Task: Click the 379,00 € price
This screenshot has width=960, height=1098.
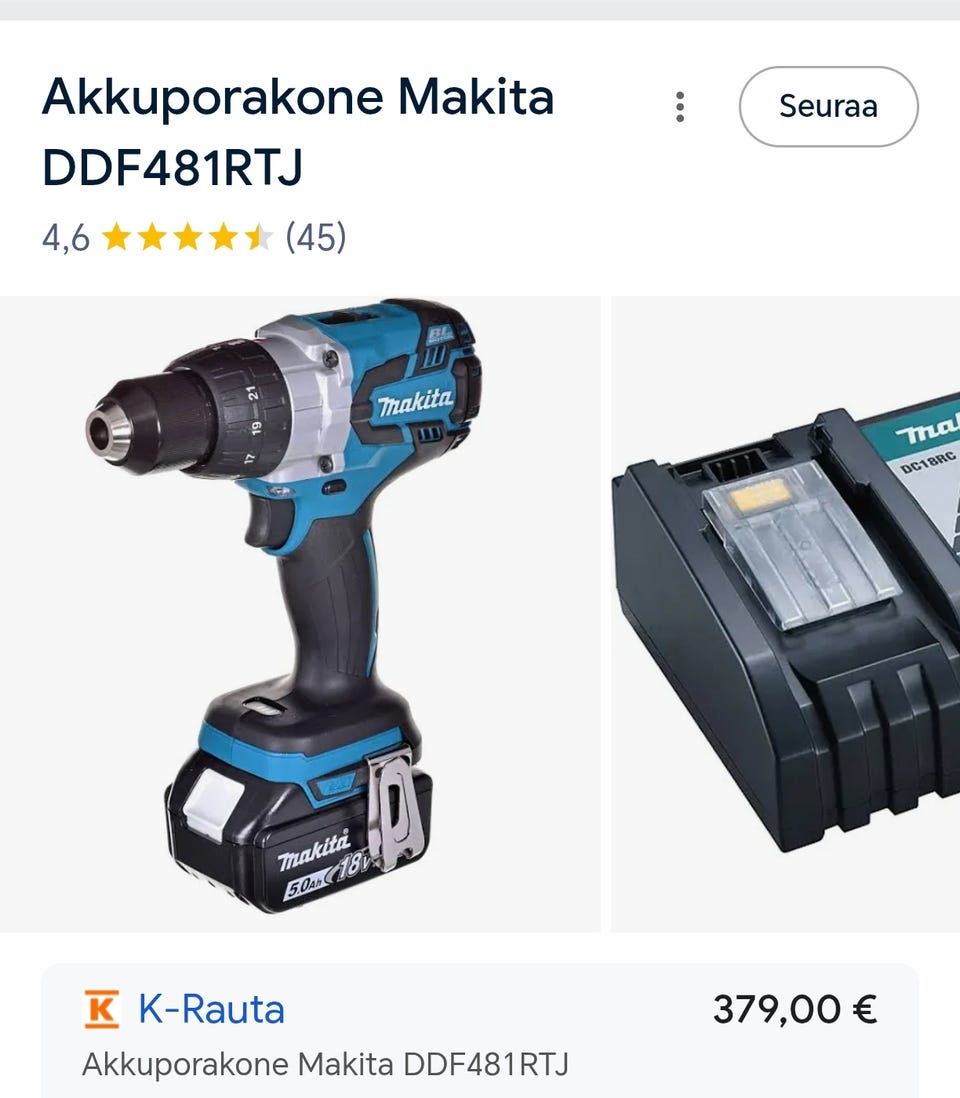Action: tap(795, 1009)
